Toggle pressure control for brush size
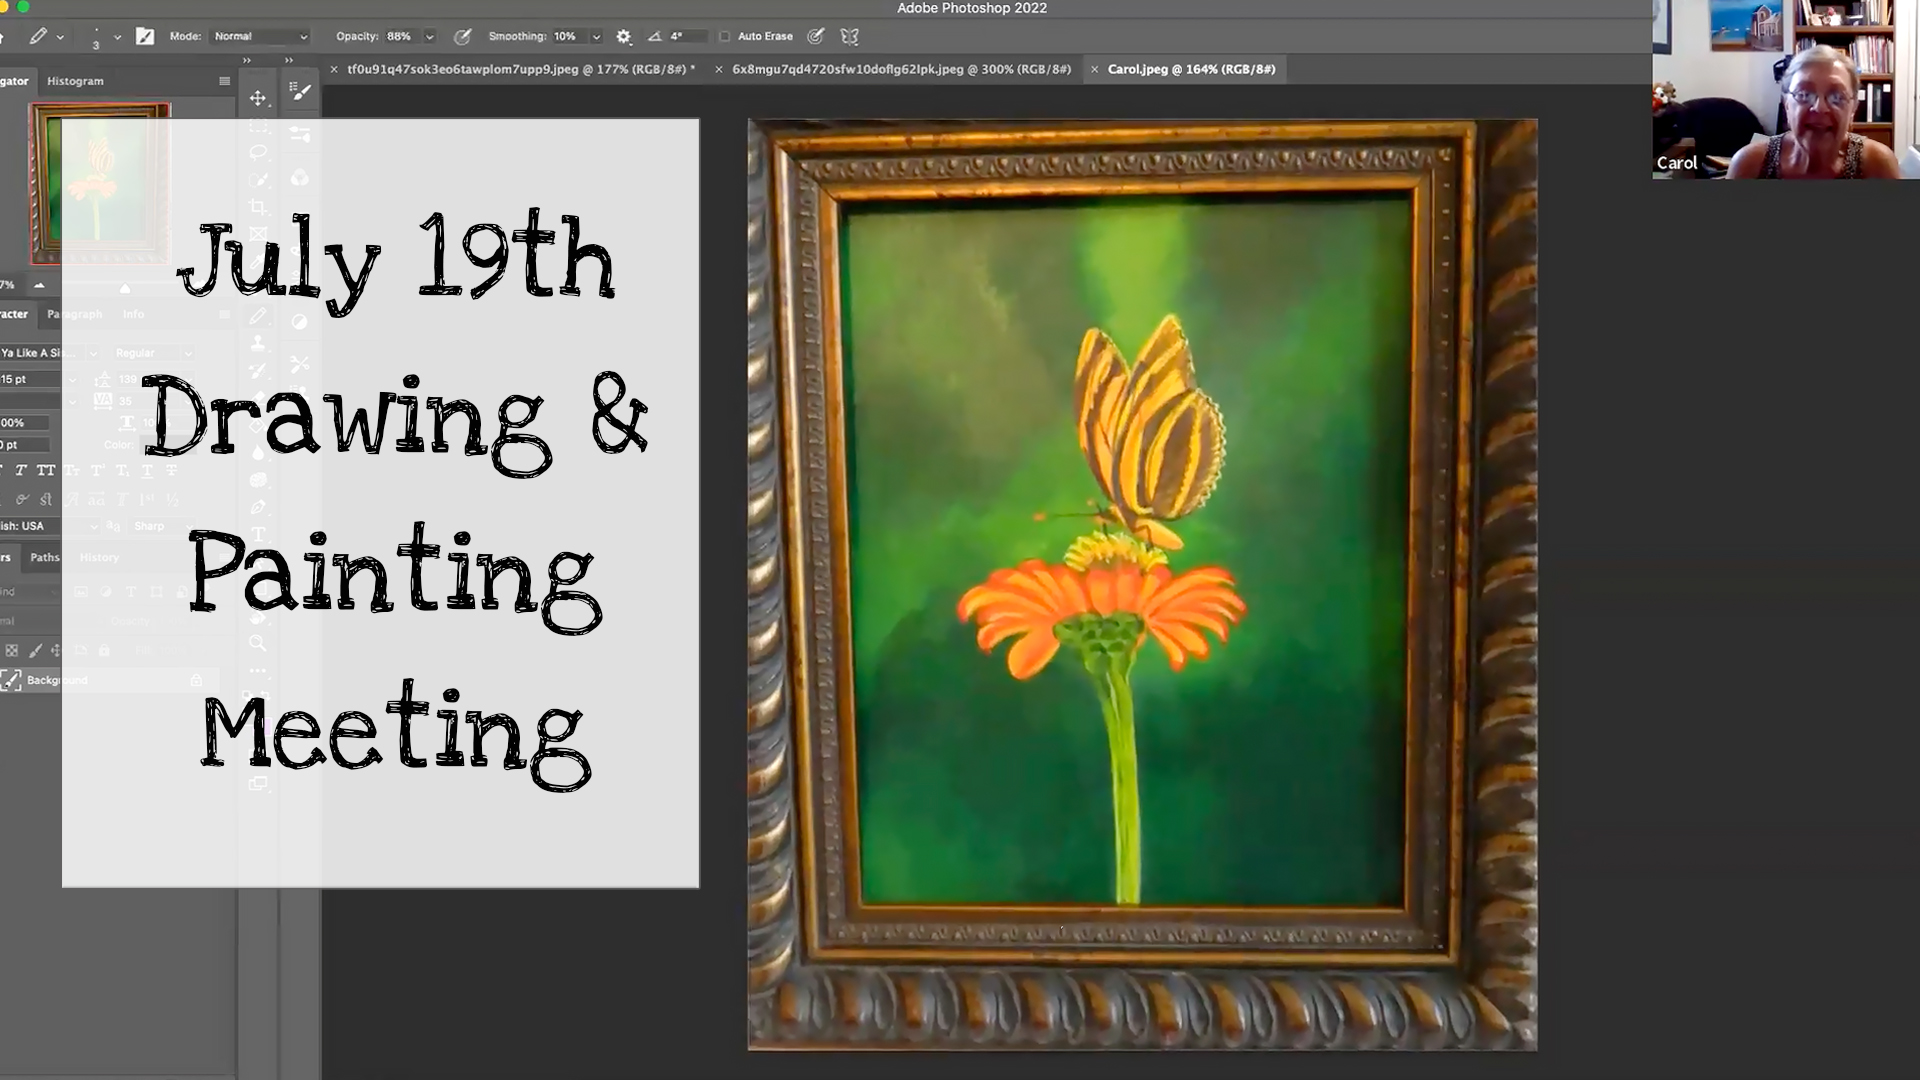 point(816,37)
